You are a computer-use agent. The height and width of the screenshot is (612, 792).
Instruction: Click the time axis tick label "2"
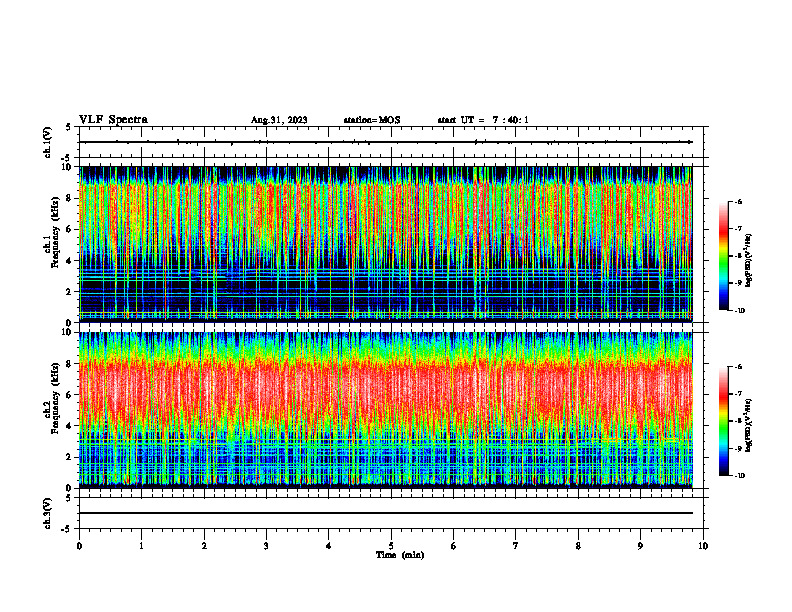(204, 546)
